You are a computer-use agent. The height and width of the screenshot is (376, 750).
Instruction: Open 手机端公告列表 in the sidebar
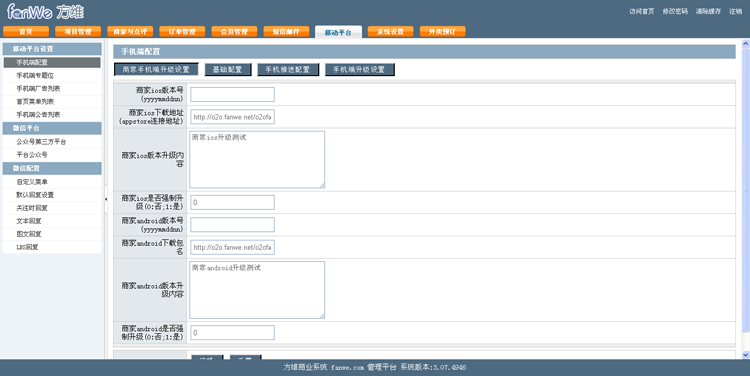pos(52,114)
